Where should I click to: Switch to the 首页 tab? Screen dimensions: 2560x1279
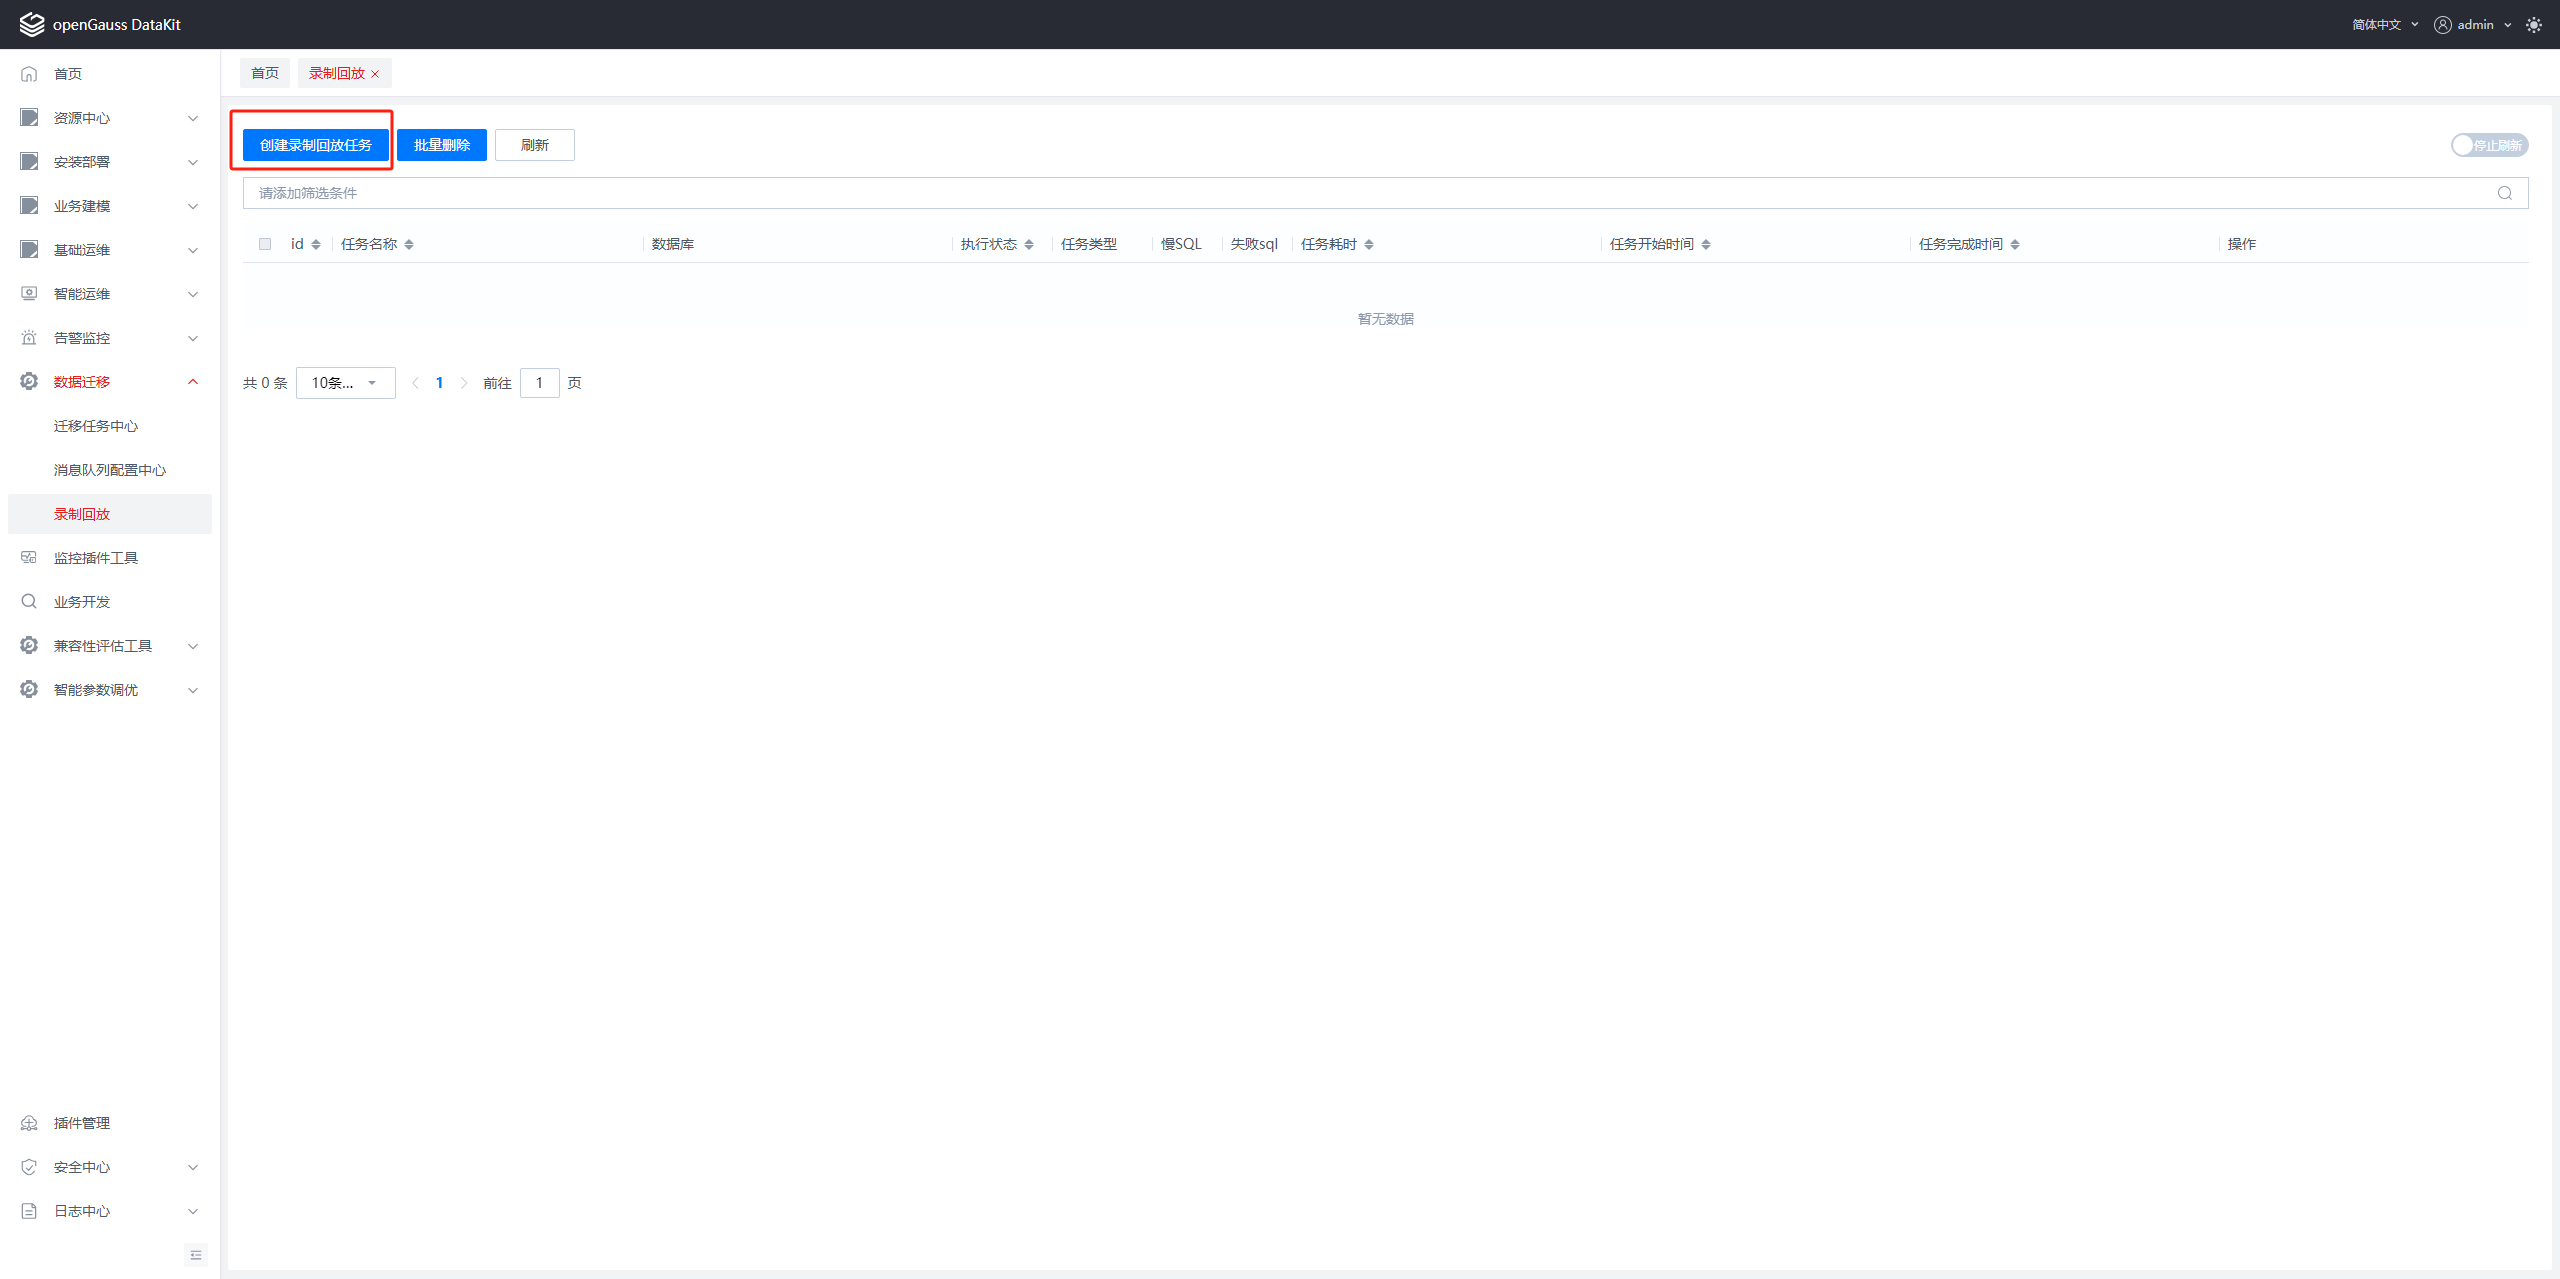click(265, 73)
